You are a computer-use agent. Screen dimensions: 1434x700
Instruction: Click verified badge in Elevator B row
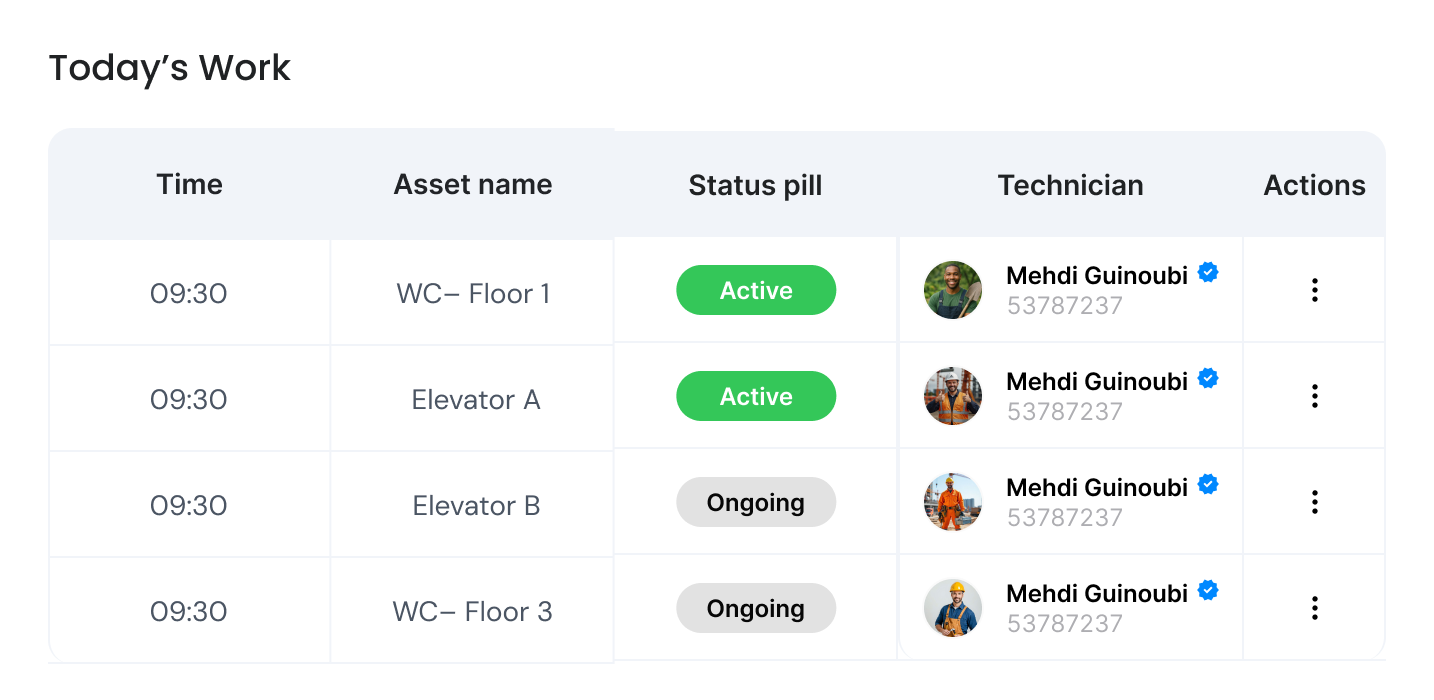(1208, 484)
